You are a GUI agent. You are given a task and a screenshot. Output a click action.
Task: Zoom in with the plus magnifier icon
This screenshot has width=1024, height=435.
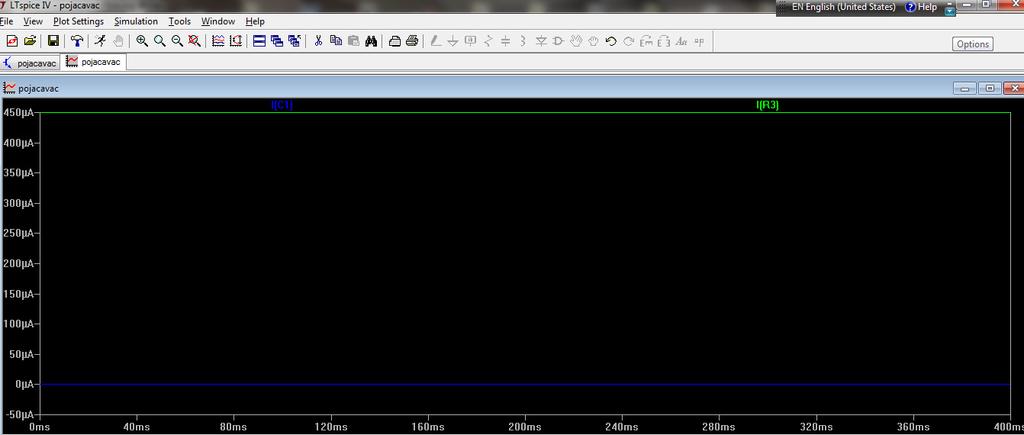tap(142, 41)
